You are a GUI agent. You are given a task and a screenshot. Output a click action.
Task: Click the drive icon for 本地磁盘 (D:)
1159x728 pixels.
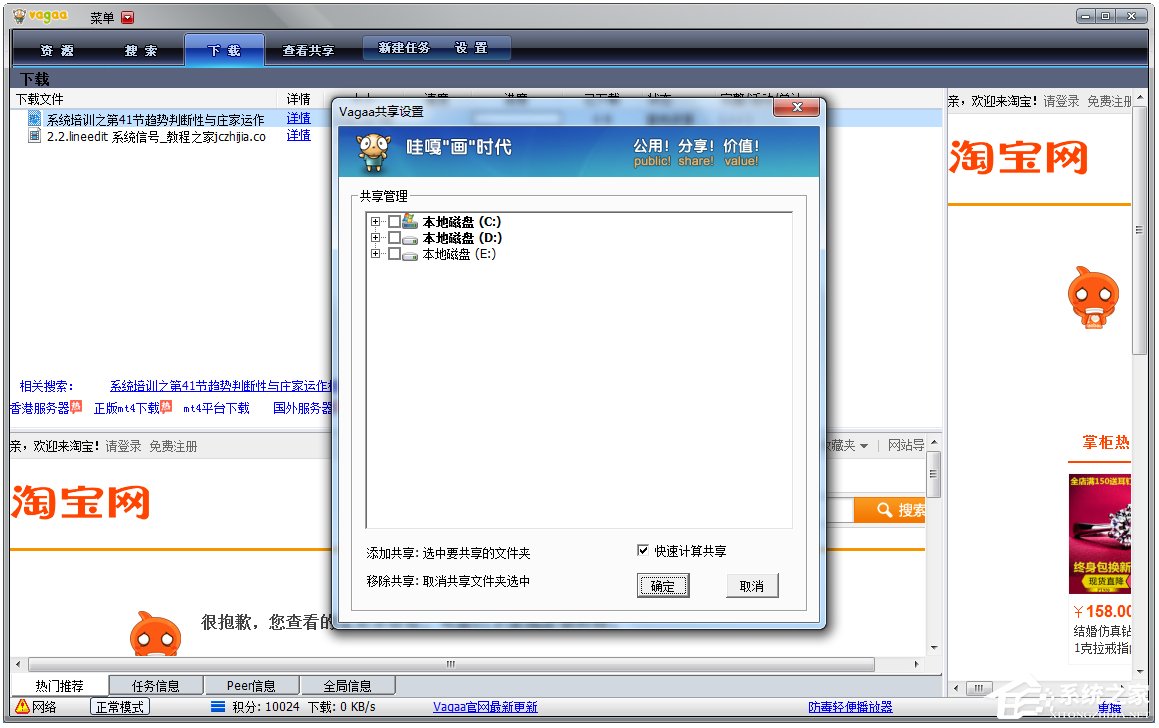point(410,238)
